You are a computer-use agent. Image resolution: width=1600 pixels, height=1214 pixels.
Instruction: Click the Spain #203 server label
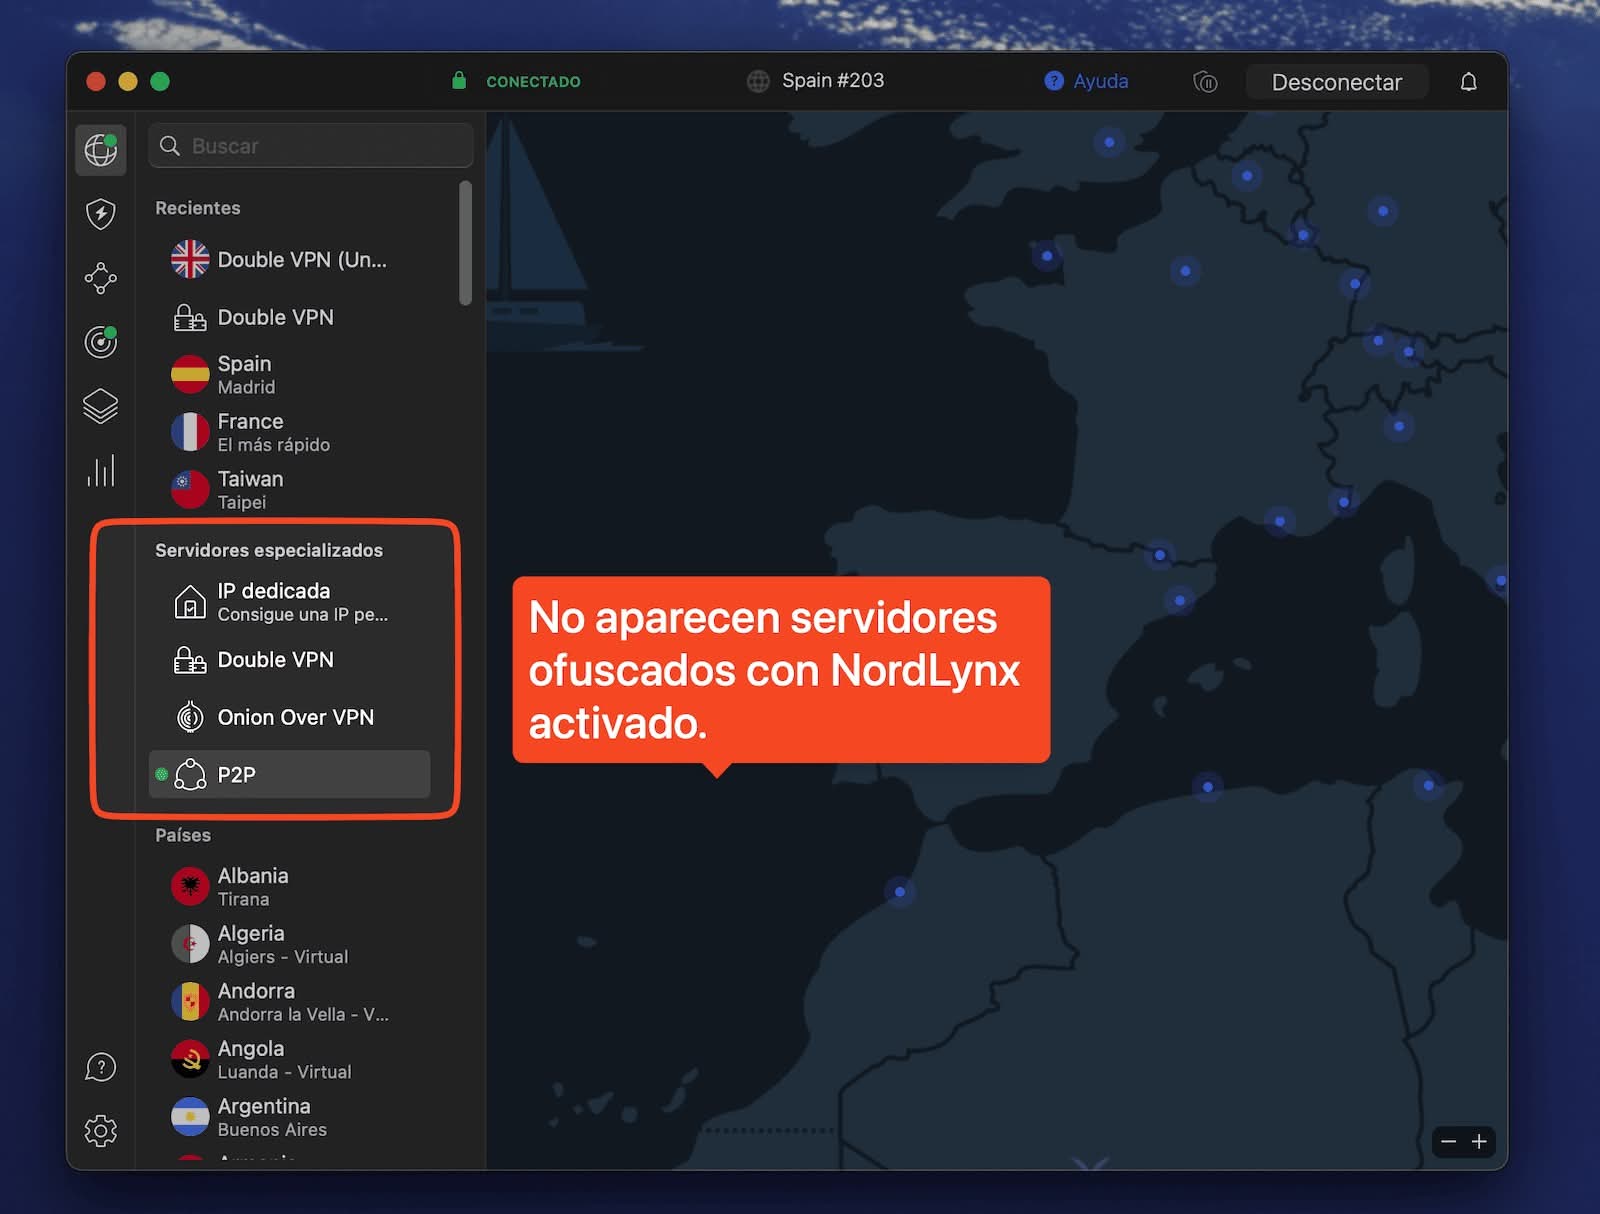tap(833, 80)
